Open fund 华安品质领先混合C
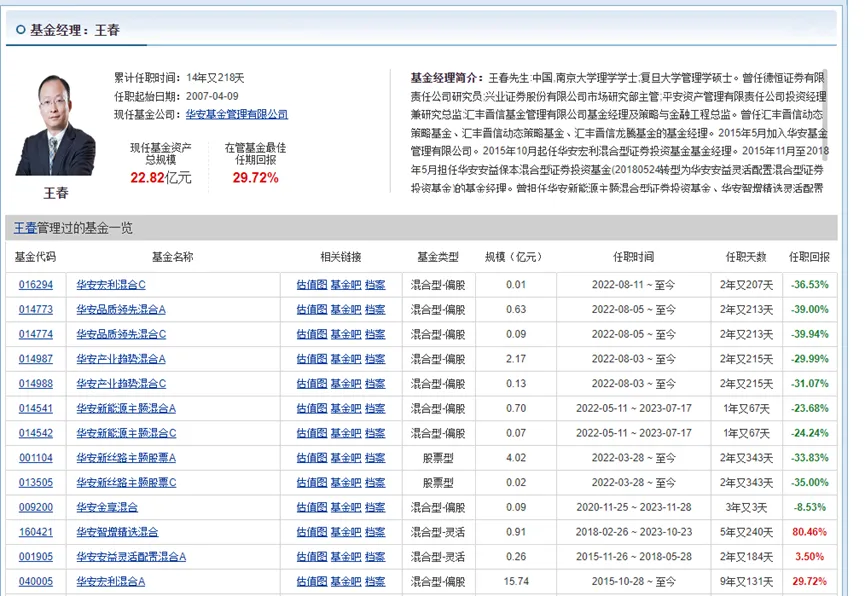The height and width of the screenshot is (596, 865). [121, 334]
